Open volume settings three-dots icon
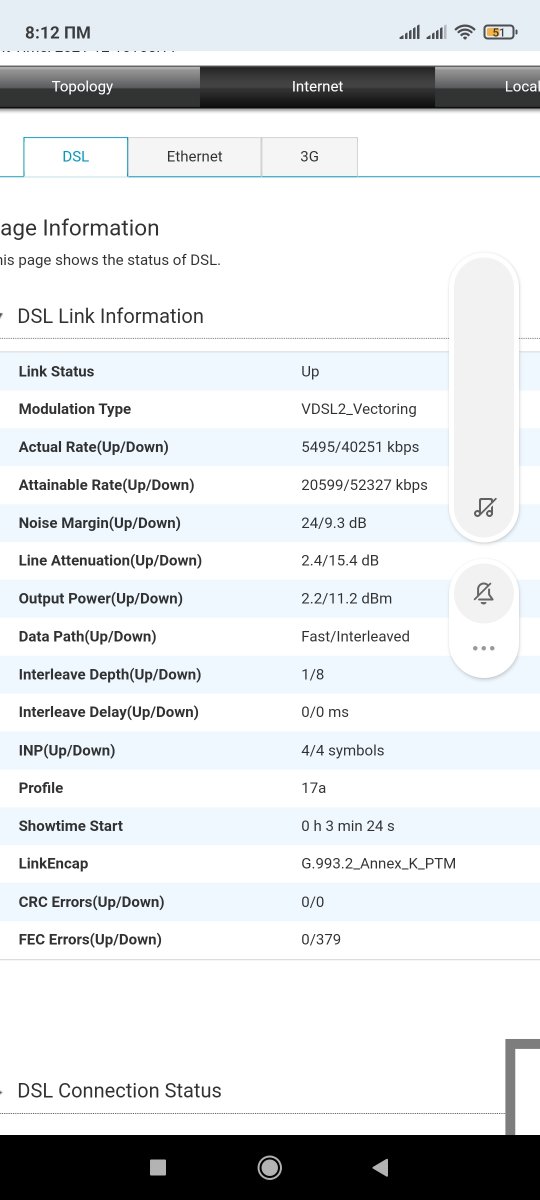The image size is (540, 1200). click(484, 648)
